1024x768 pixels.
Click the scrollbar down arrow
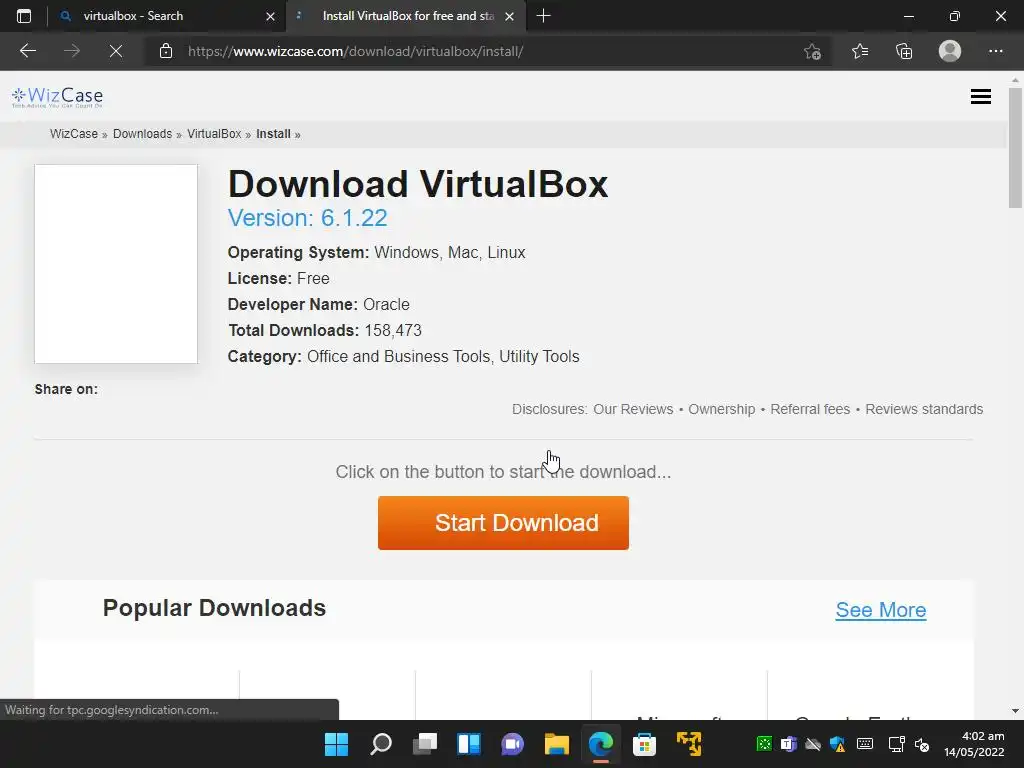(x=1015, y=711)
